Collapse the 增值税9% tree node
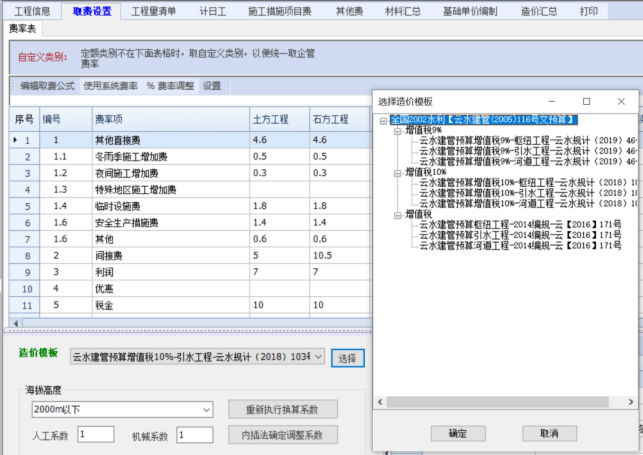 pos(397,131)
